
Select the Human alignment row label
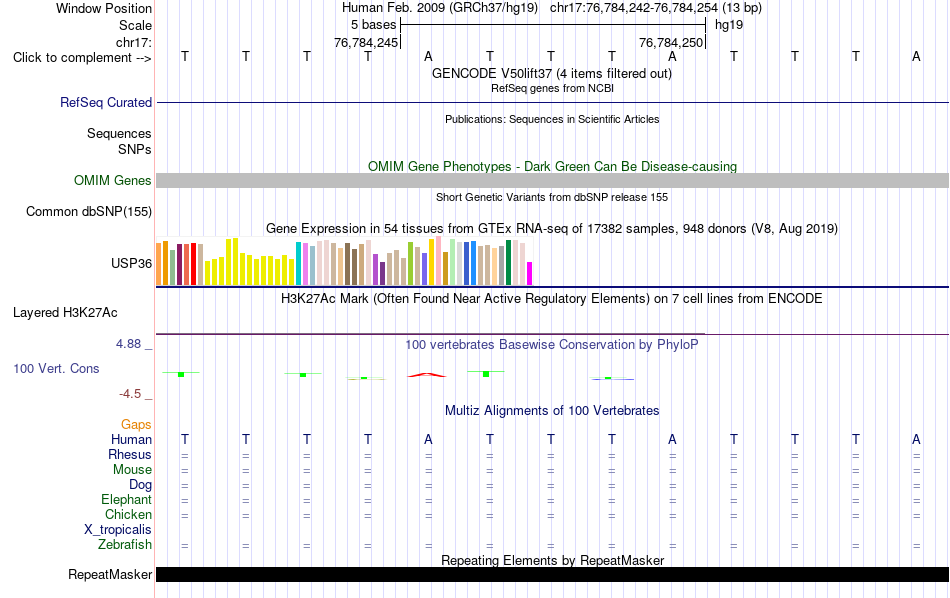[x=131, y=440]
